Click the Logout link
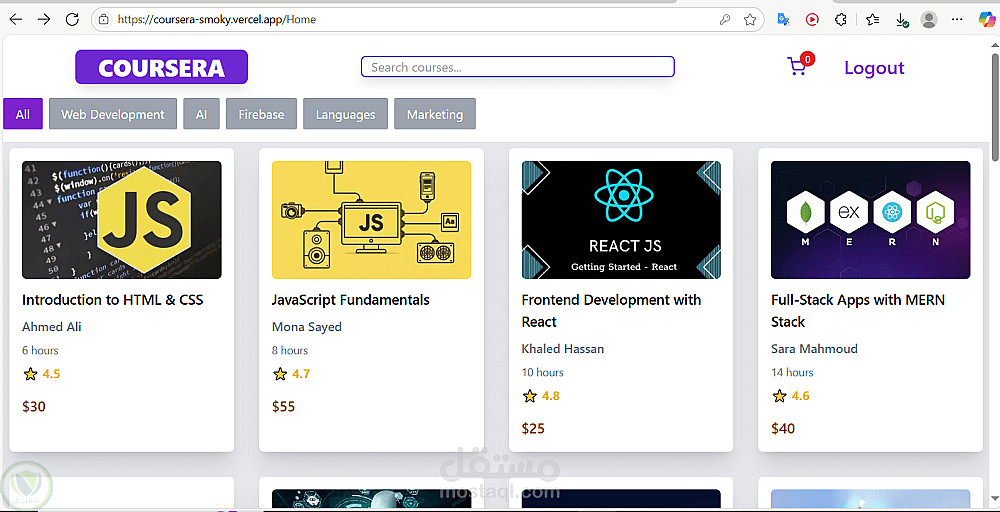 click(x=874, y=68)
